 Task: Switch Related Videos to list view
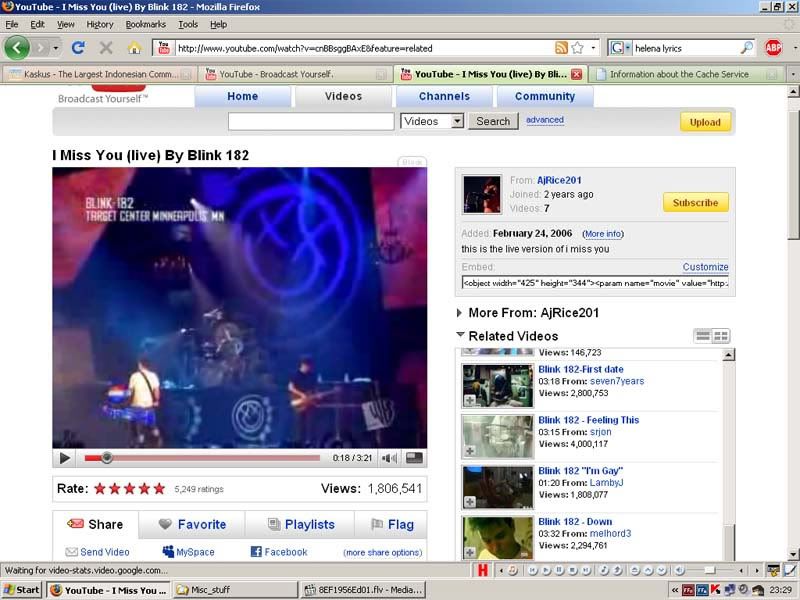(703, 336)
